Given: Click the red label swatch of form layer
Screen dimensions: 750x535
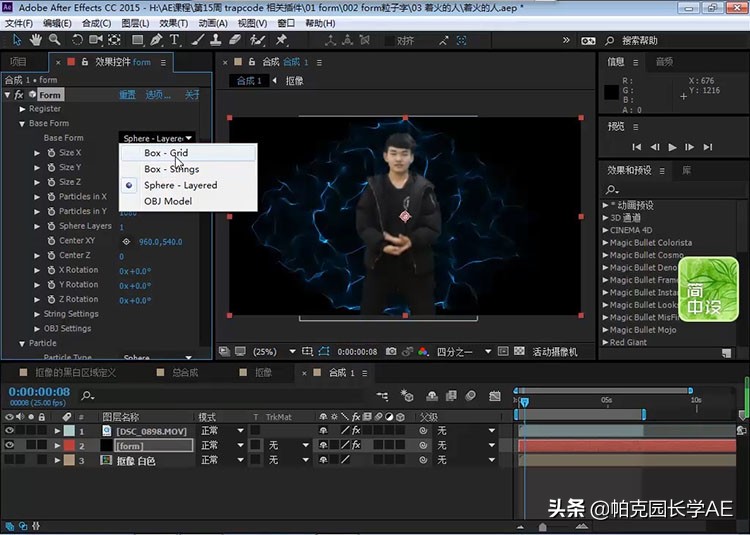Looking at the screenshot, I should point(69,446).
